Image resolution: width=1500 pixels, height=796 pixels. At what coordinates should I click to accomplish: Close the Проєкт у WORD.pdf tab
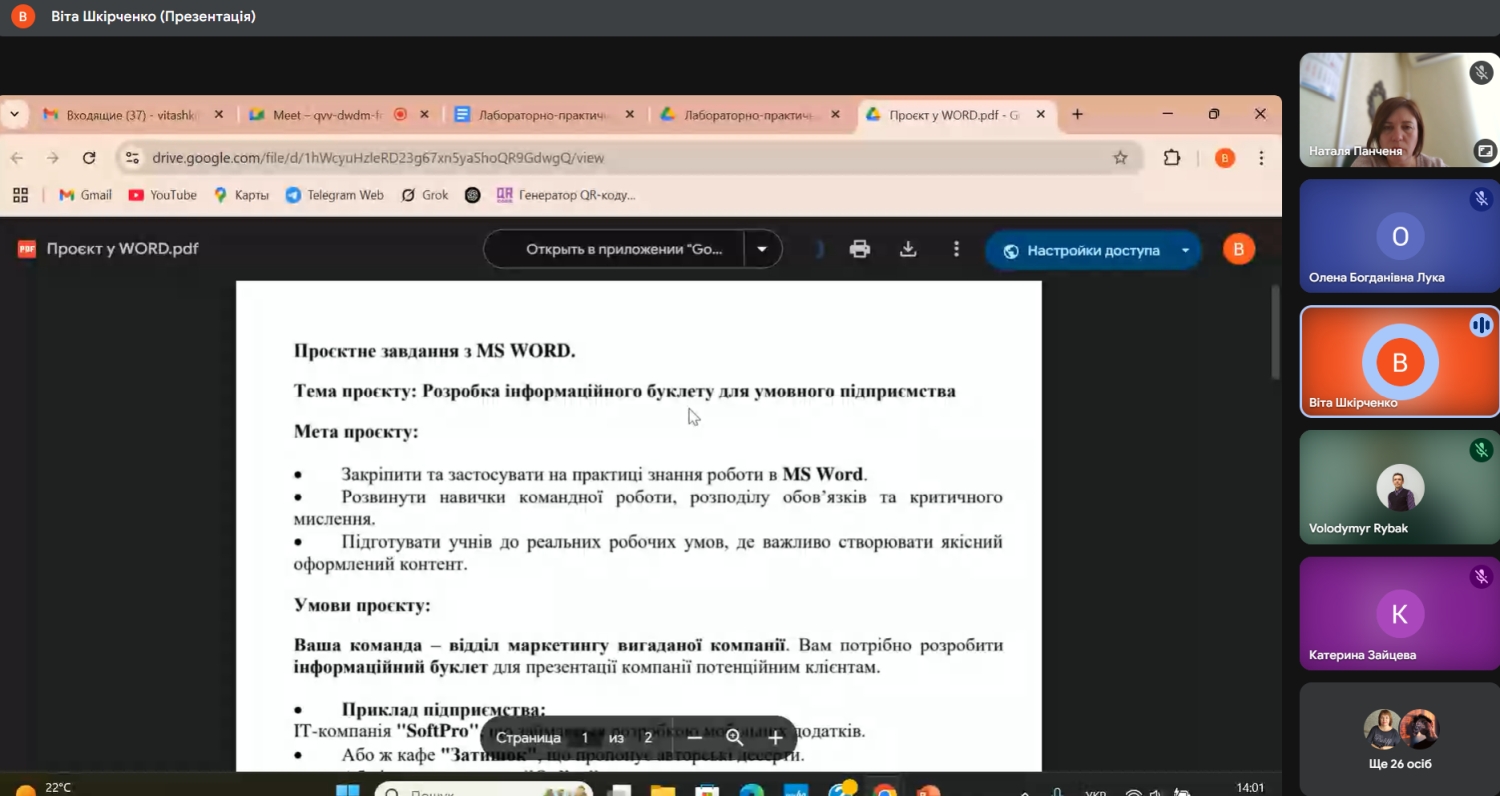click(x=1040, y=115)
